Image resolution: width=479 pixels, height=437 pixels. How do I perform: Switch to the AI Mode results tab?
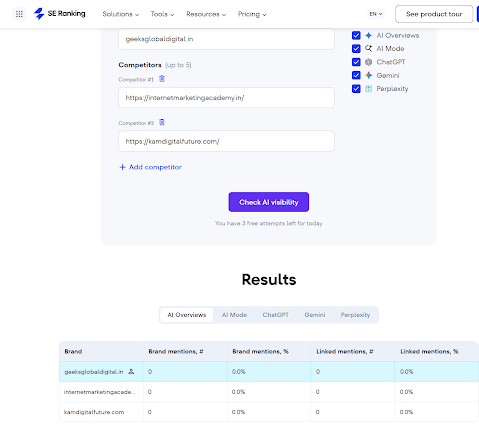(x=234, y=315)
